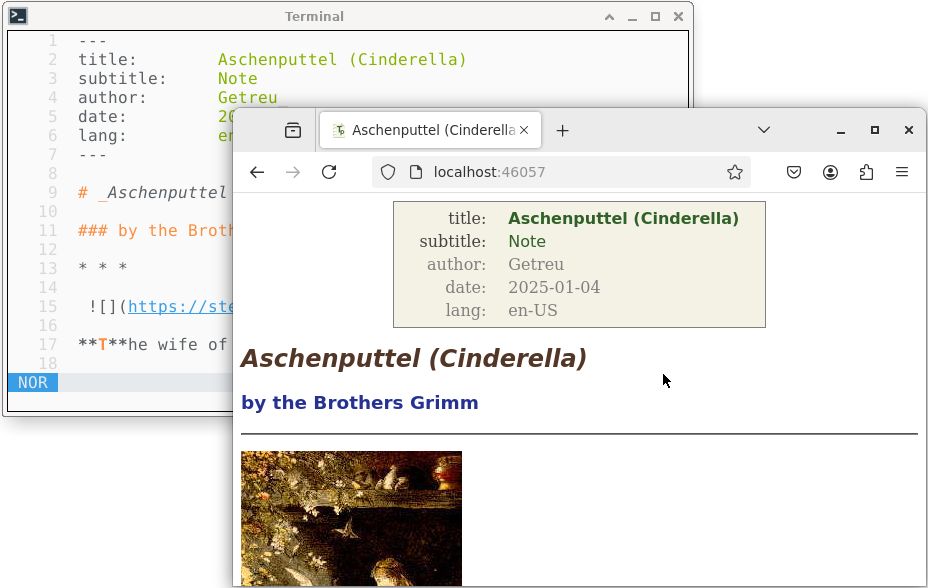Expand the list all tabs dropdown
Viewport: 928px width, 588px height.
764,130
